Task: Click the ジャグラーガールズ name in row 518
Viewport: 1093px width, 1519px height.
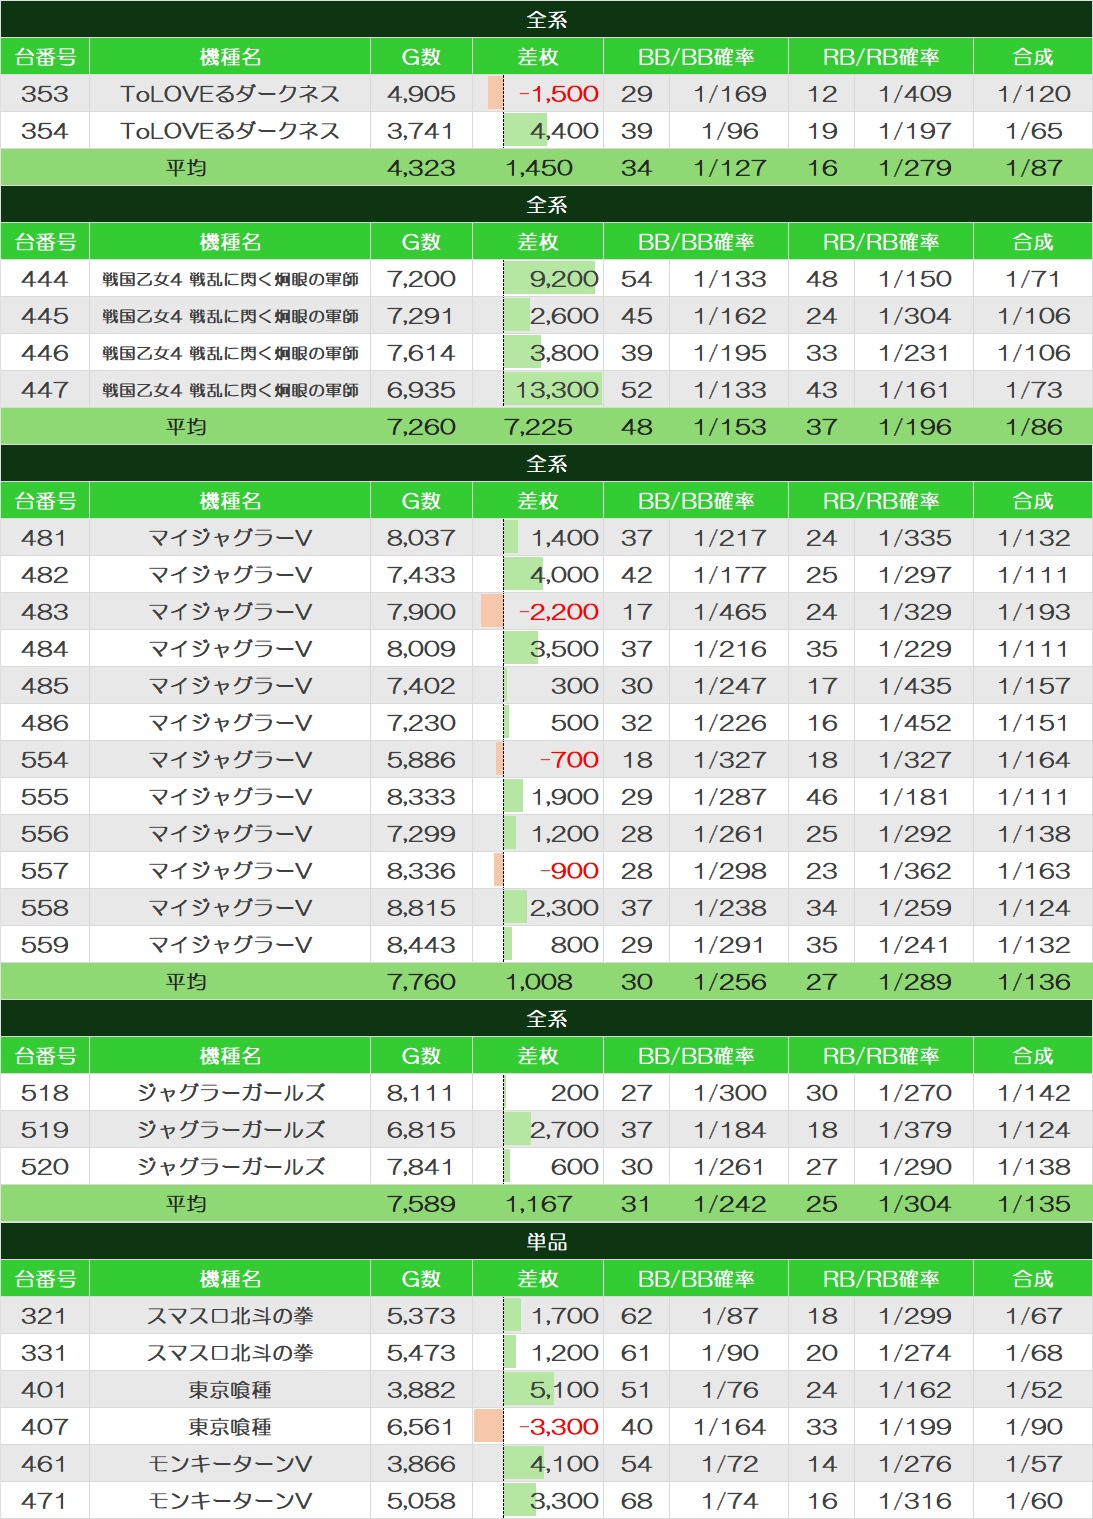Action: click(x=230, y=1093)
